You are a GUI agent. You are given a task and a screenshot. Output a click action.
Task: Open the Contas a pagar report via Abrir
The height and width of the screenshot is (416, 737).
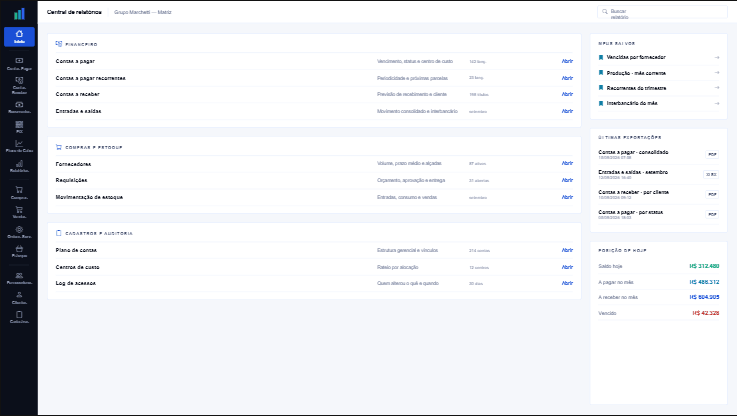click(x=567, y=61)
